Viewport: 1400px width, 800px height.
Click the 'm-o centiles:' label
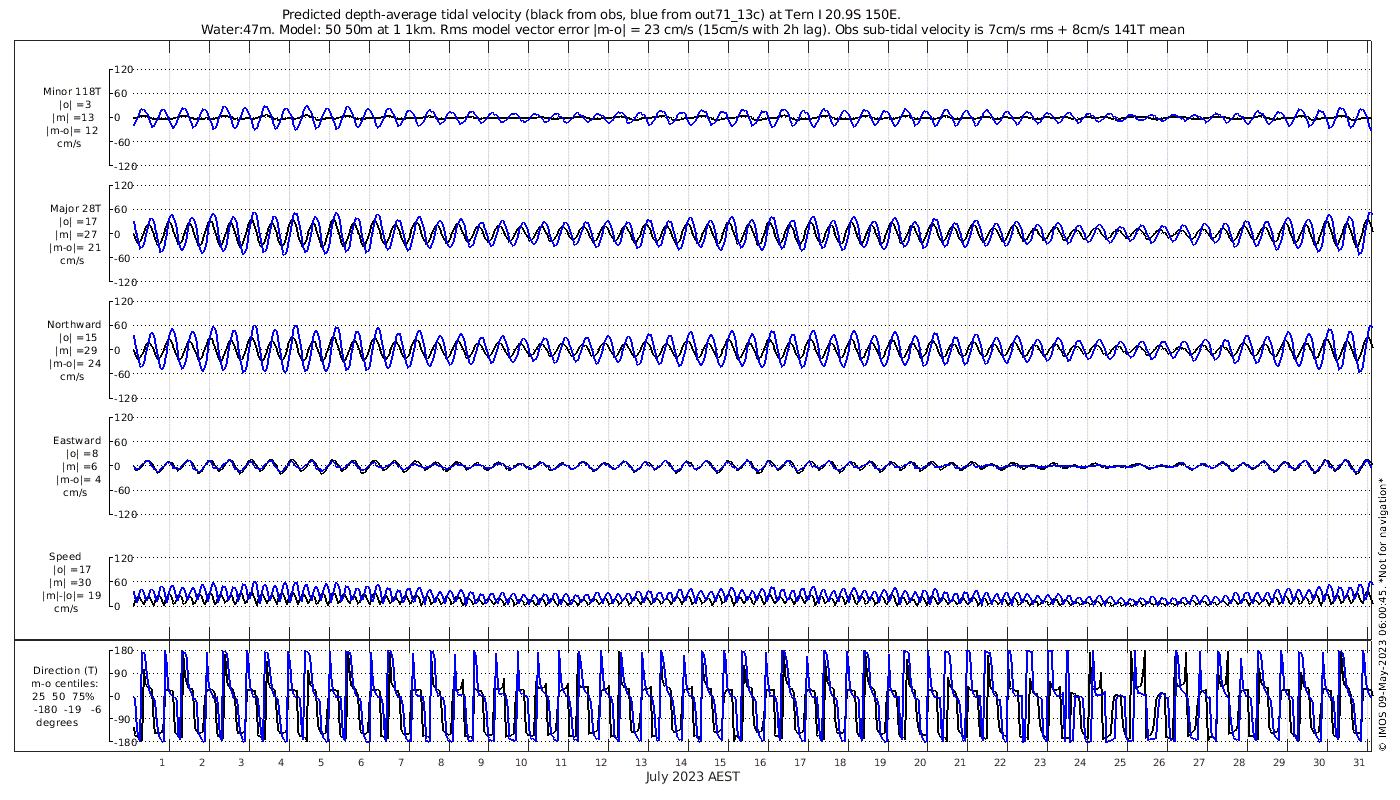click(x=65, y=683)
